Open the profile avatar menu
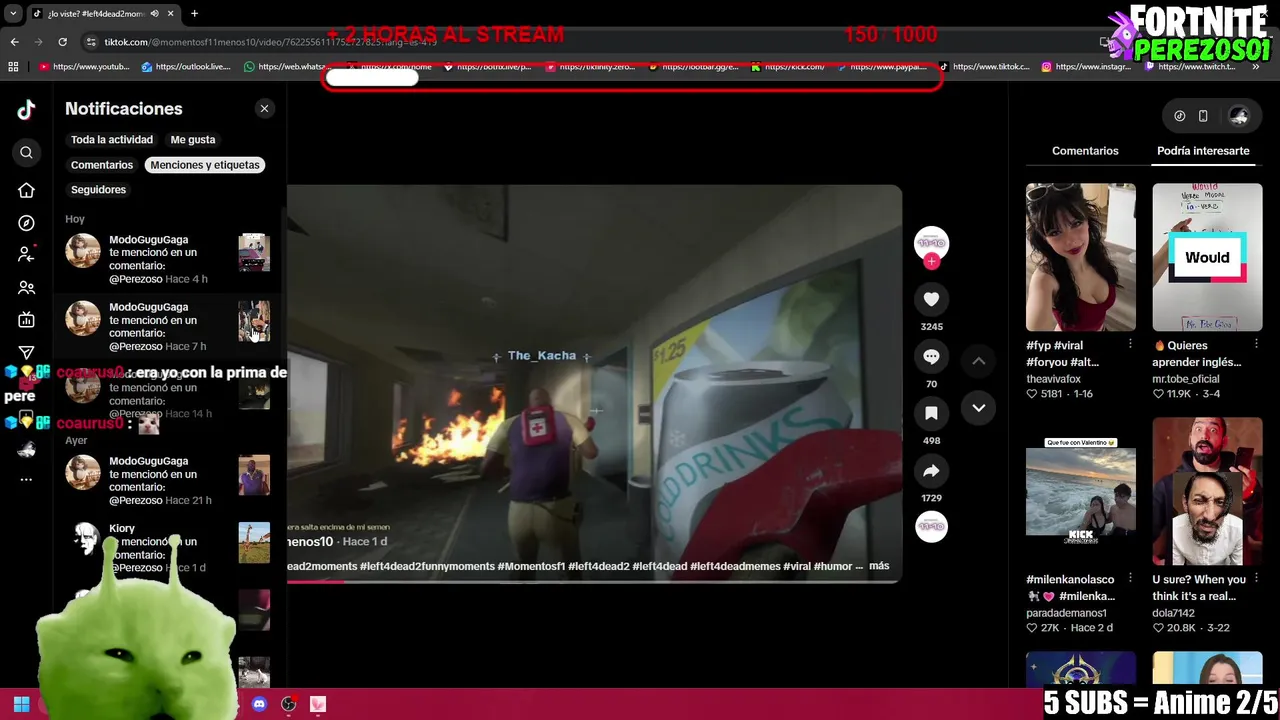Image resolution: width=1280 pixels, height=720 pixels. point(1239,116)
